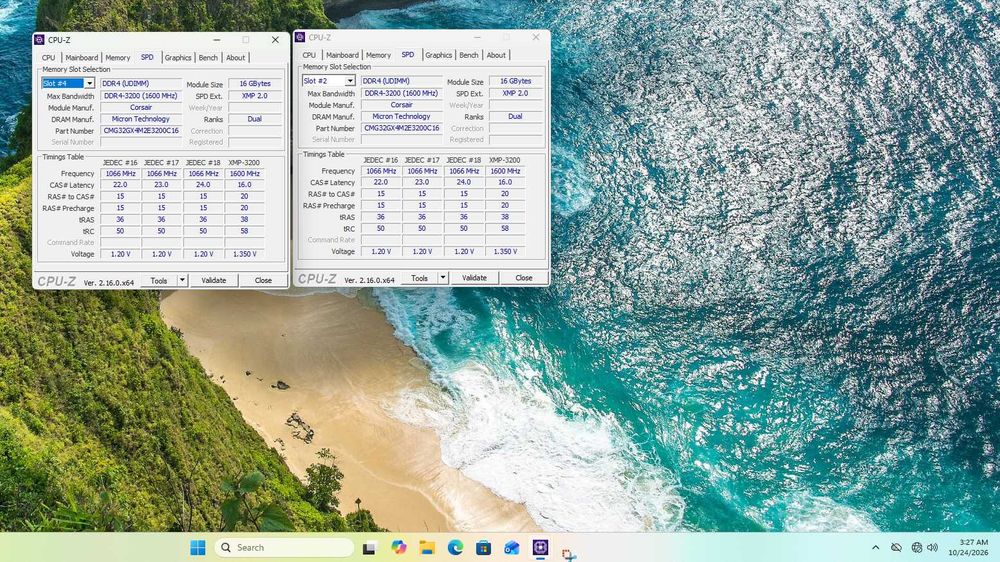
Task: Click DDR4-3200 (1600 MHz) value in left window
Action: (x=141, y=96)
